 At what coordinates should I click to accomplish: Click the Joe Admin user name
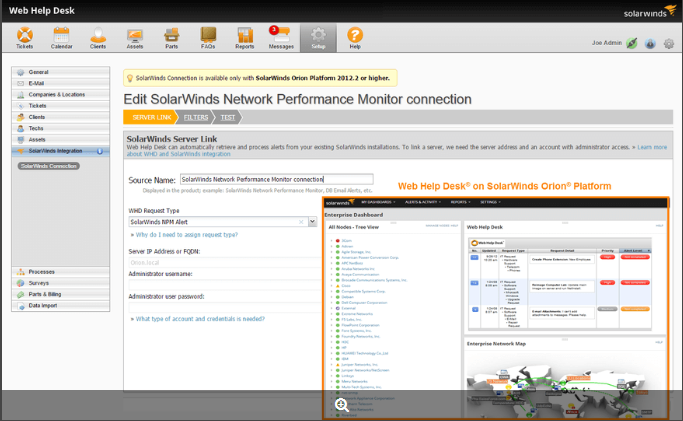[606, 43]
